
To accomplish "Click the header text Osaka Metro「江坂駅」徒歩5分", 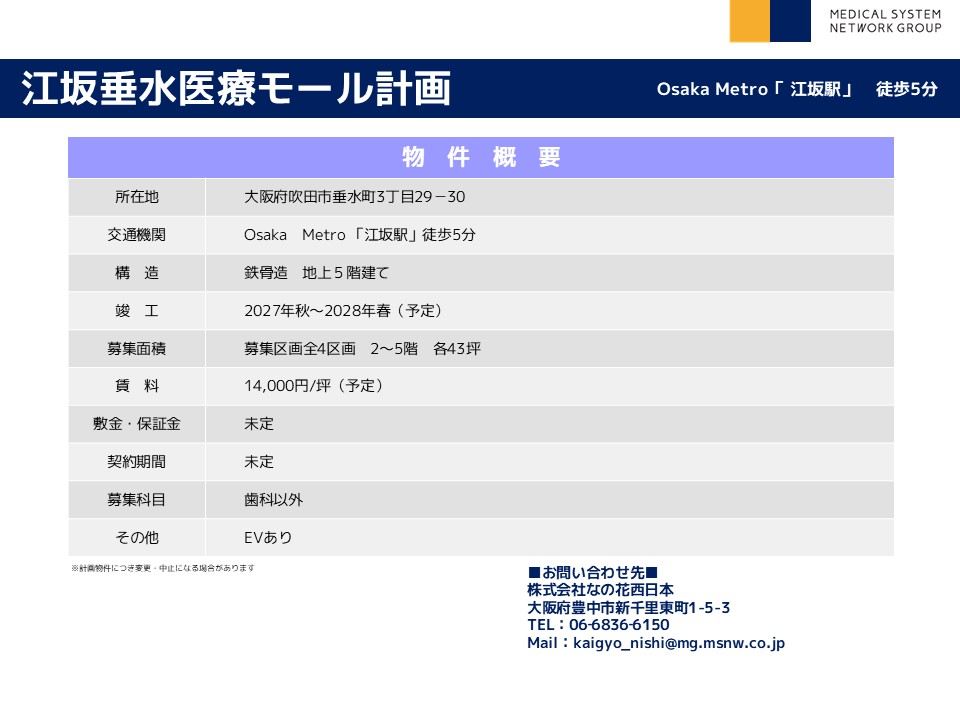I will coord(796,89).
